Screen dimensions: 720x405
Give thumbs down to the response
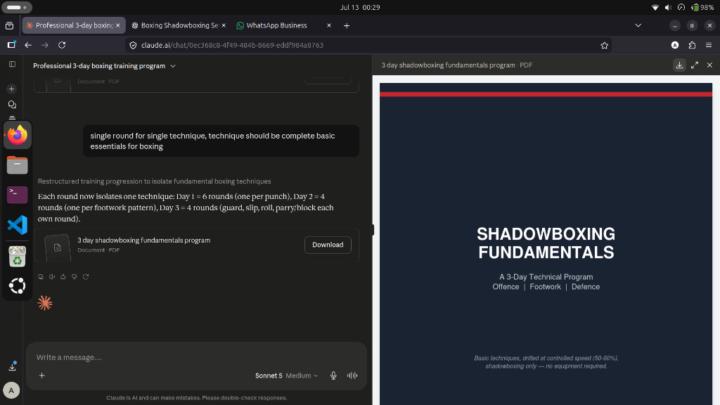click(74, 276)
